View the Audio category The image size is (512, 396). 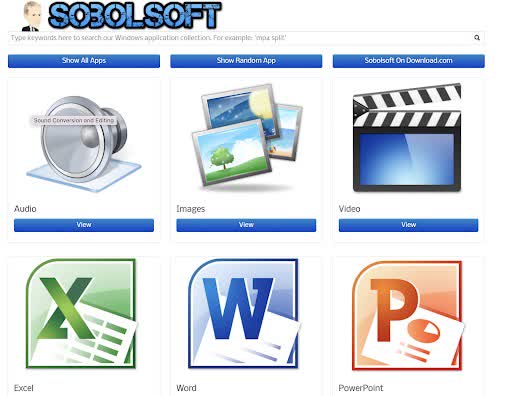(x=84, y=225)
